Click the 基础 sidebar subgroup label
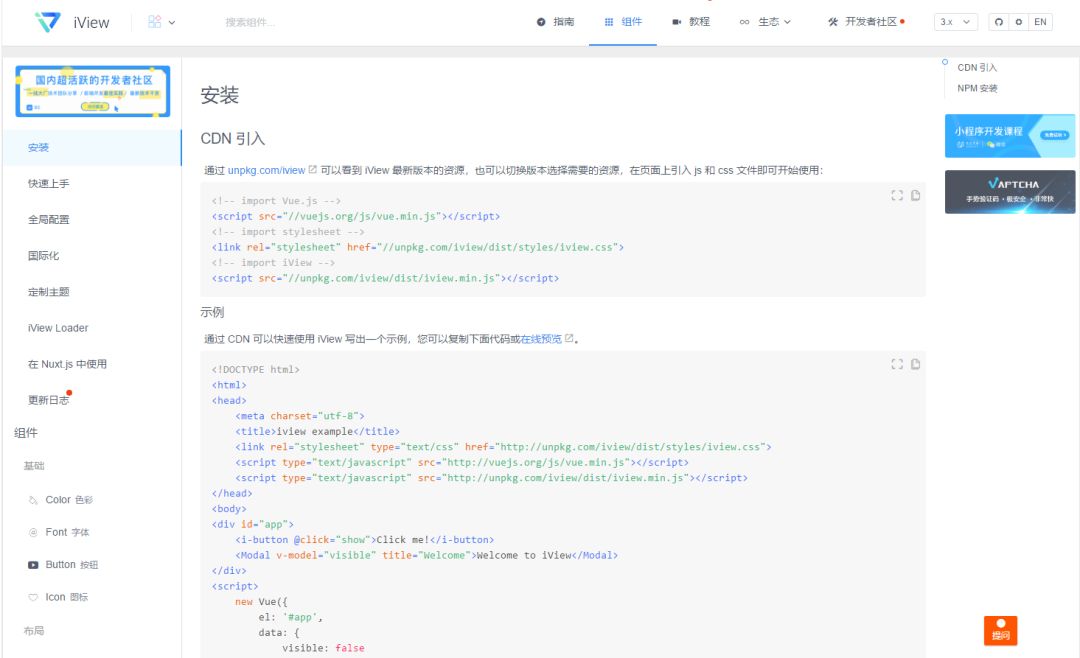The height and width of the screenshot is (658, 1080). 34,466
